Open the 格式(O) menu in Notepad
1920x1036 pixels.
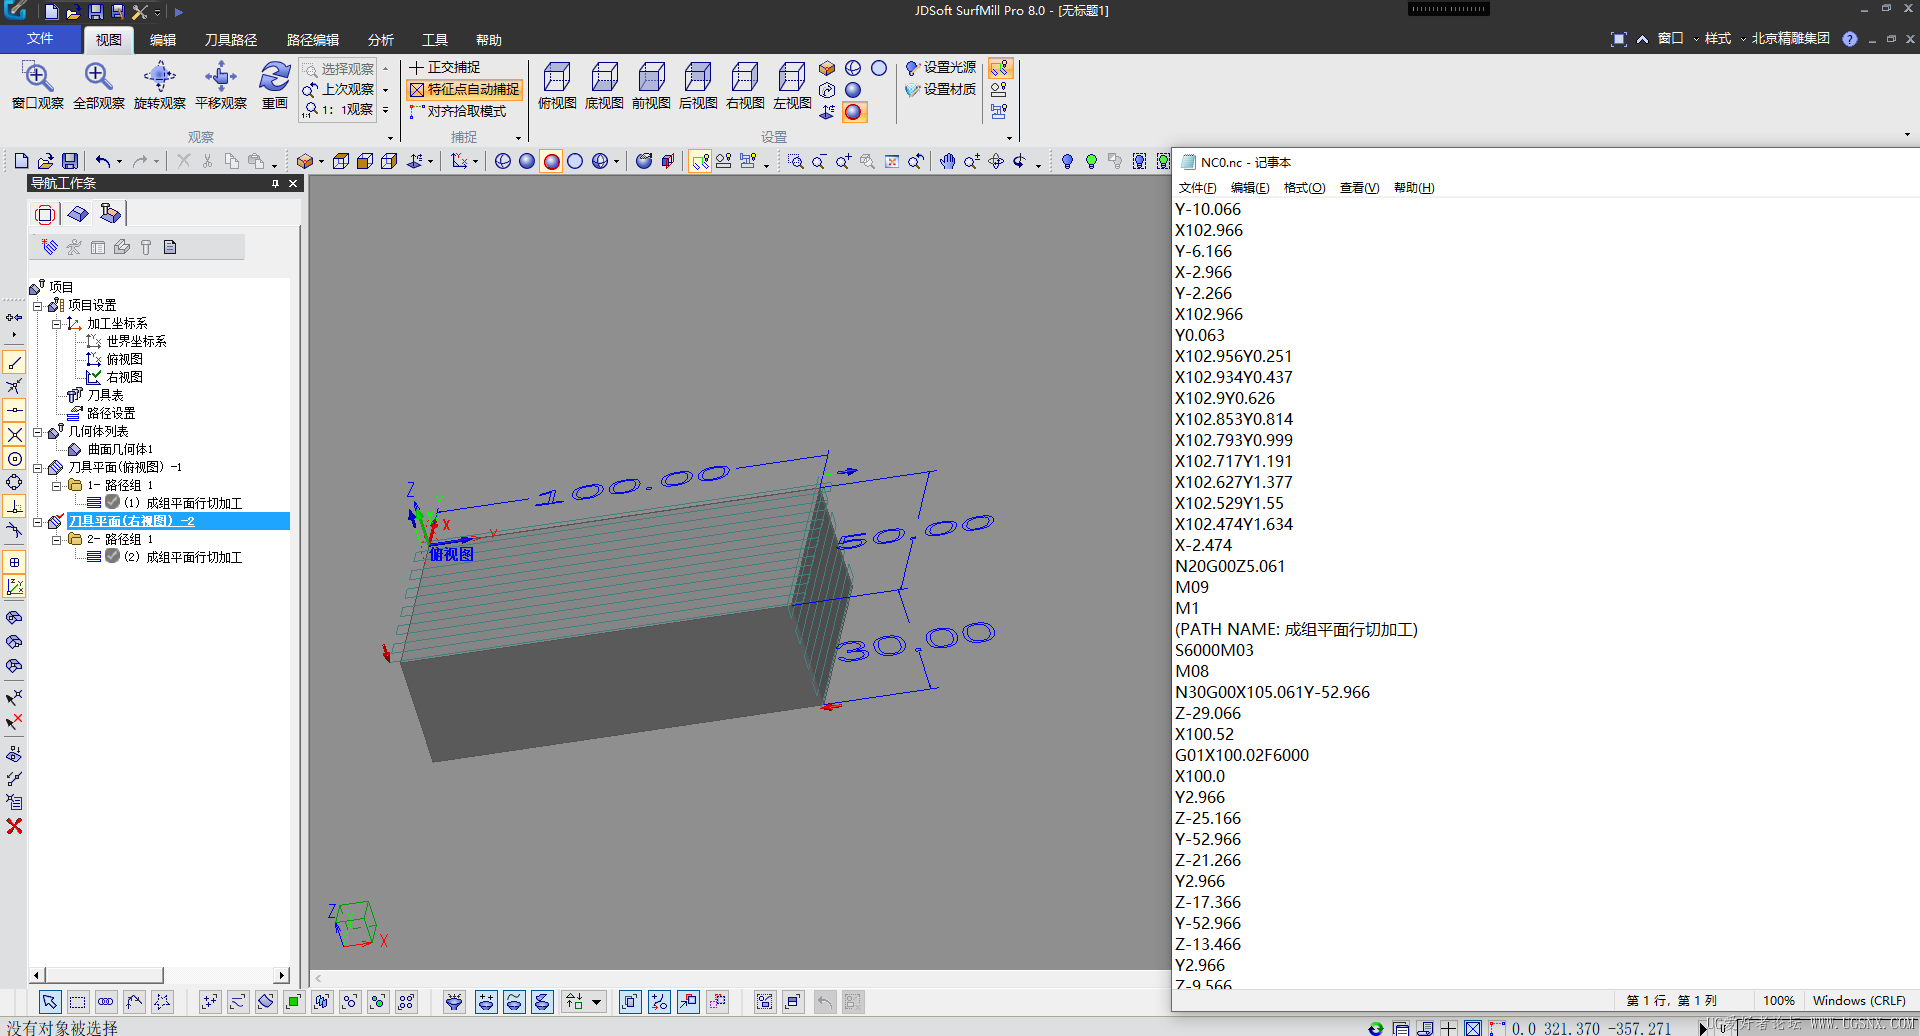(x=1304, y=188)
